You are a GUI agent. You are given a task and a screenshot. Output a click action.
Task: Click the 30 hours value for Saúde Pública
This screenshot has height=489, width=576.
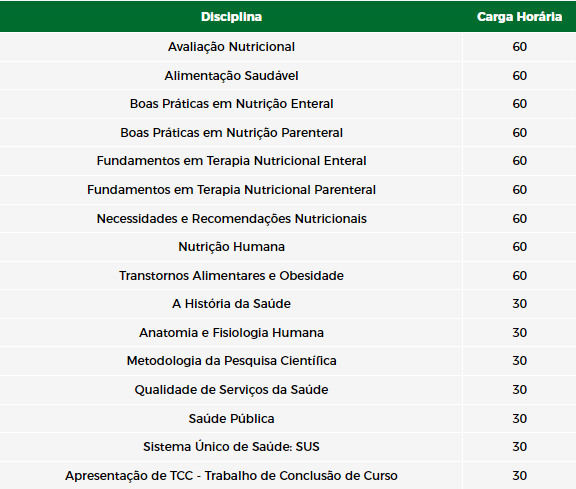519,419
